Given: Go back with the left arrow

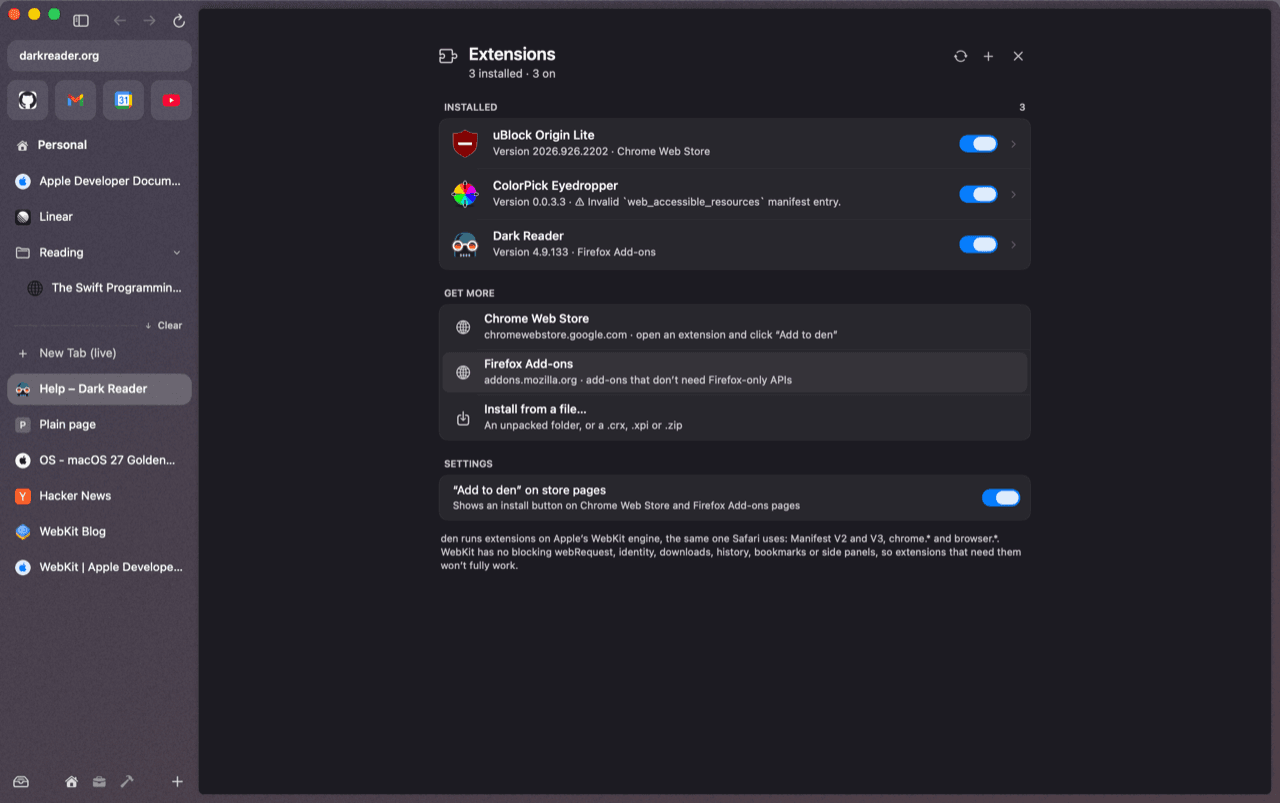Looking at the screenshot, I should (120, 21).
